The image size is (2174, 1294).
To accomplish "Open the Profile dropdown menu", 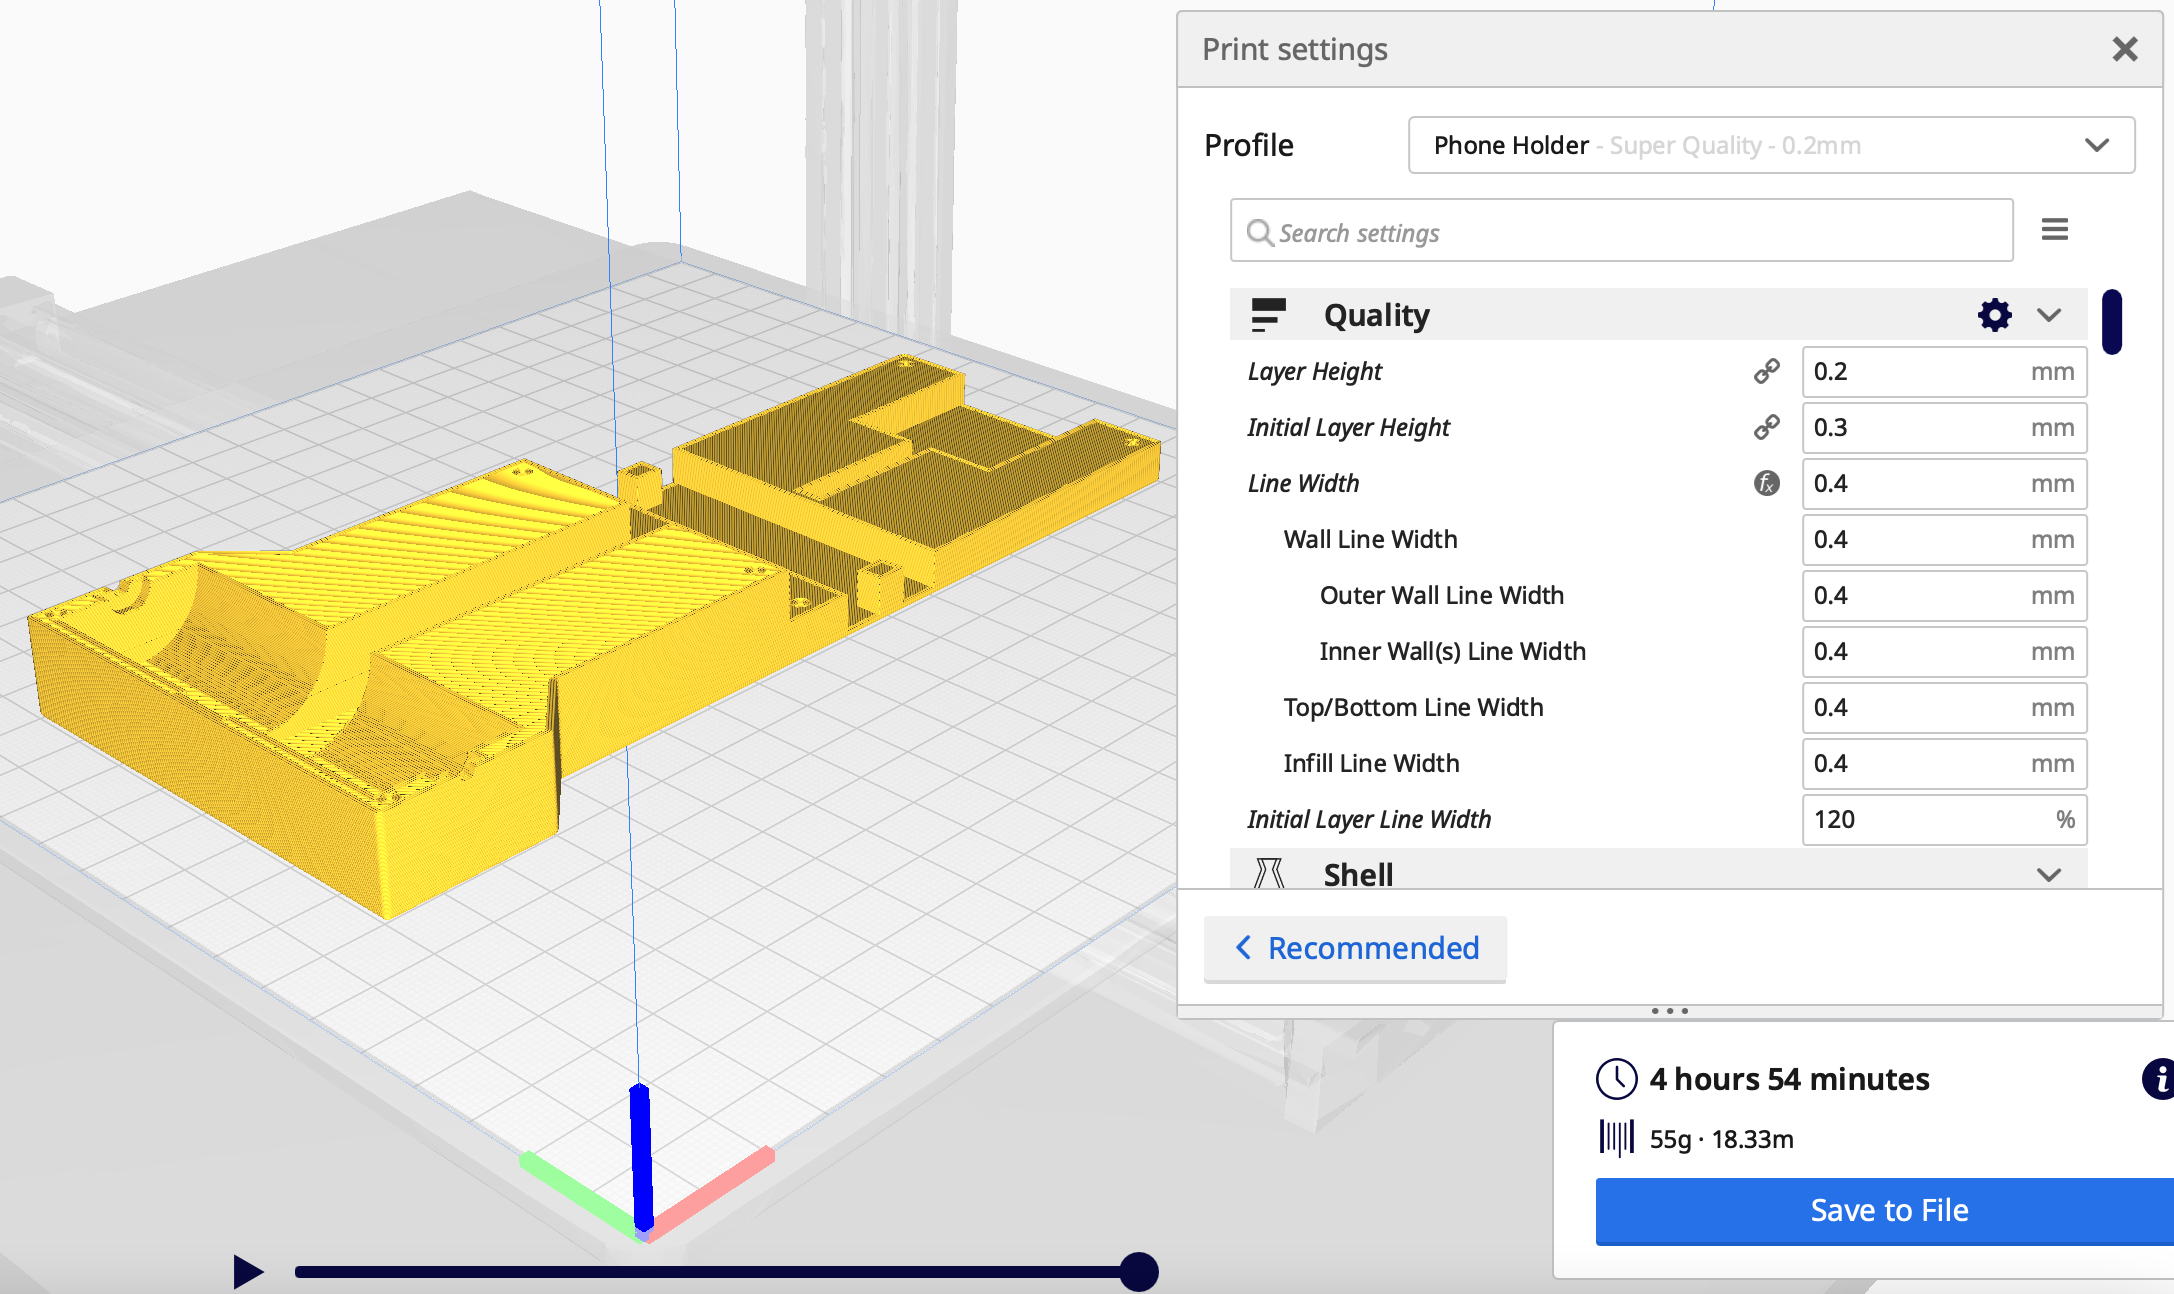I will coord(1763,145).
